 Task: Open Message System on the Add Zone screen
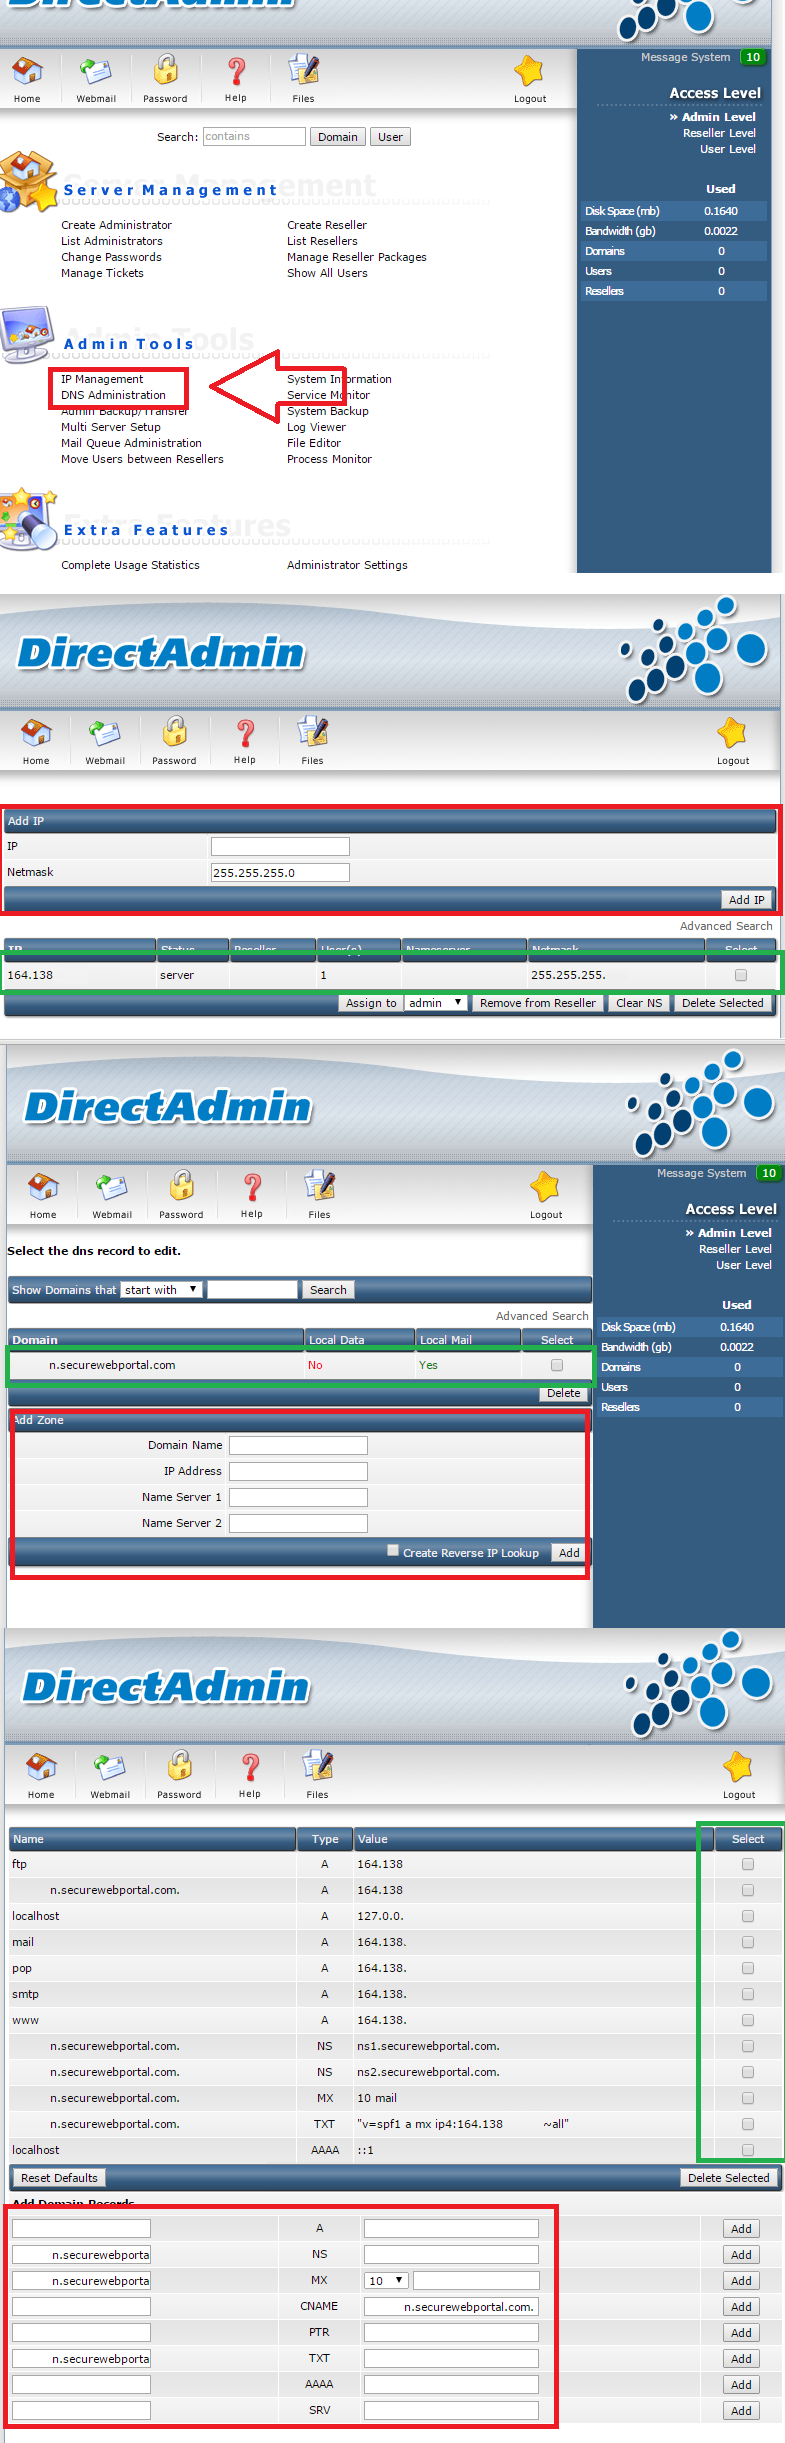[702, 1173]
